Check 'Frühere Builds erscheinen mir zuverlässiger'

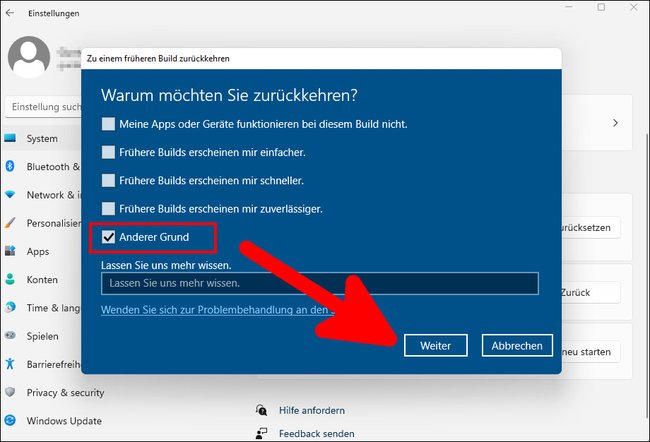[108, 209]
